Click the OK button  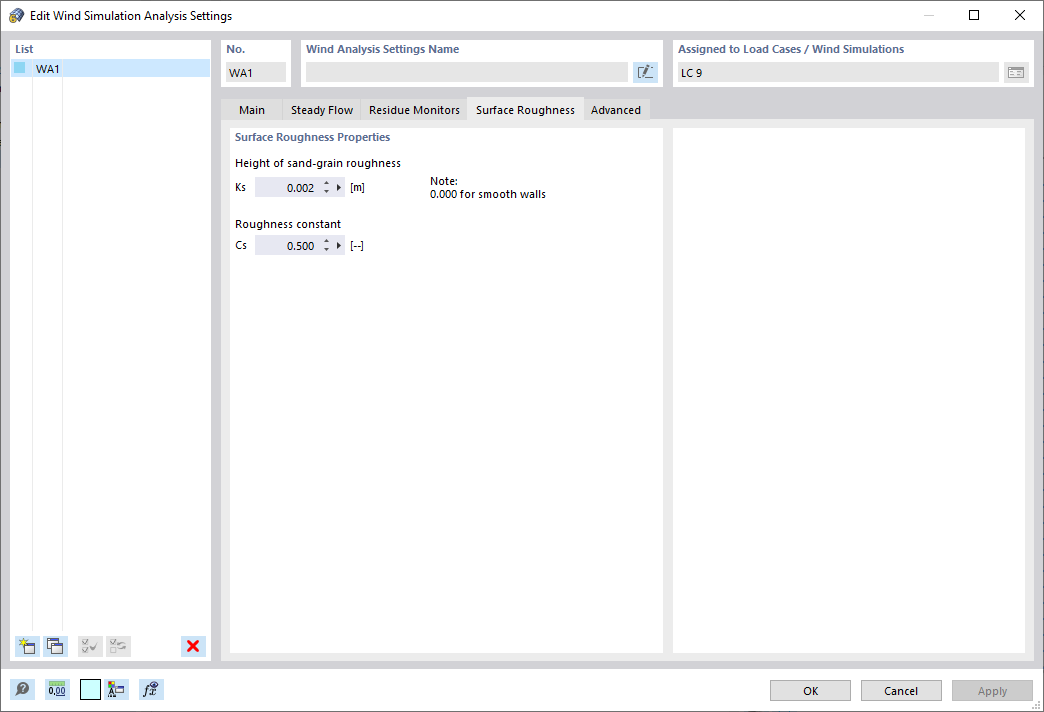pos(810,691)
